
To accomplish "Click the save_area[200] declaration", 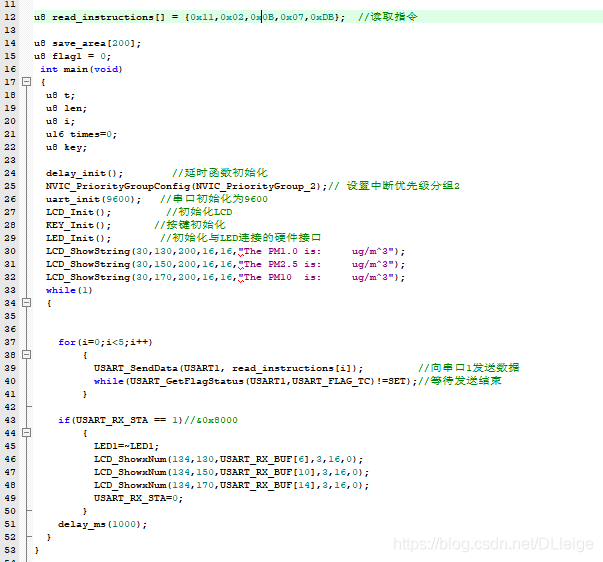I will point(87,43).
